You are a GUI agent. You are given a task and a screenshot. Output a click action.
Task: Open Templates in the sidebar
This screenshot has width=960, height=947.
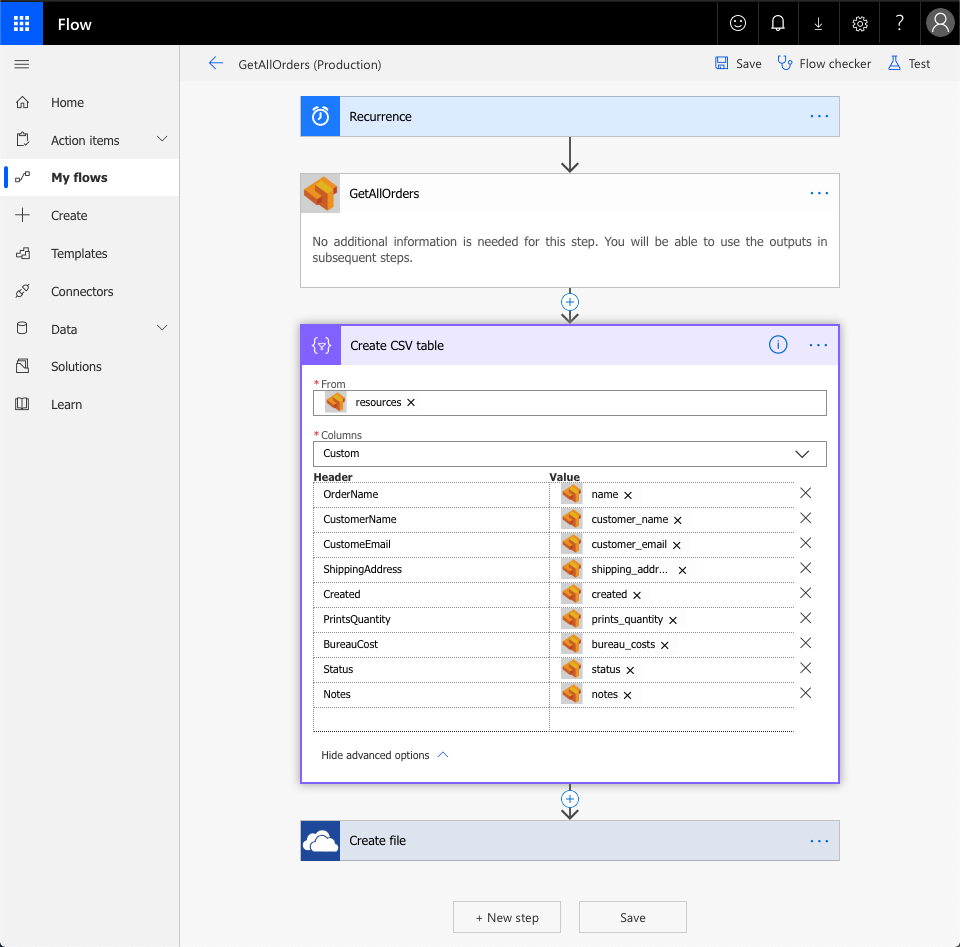tap(79, 254)
